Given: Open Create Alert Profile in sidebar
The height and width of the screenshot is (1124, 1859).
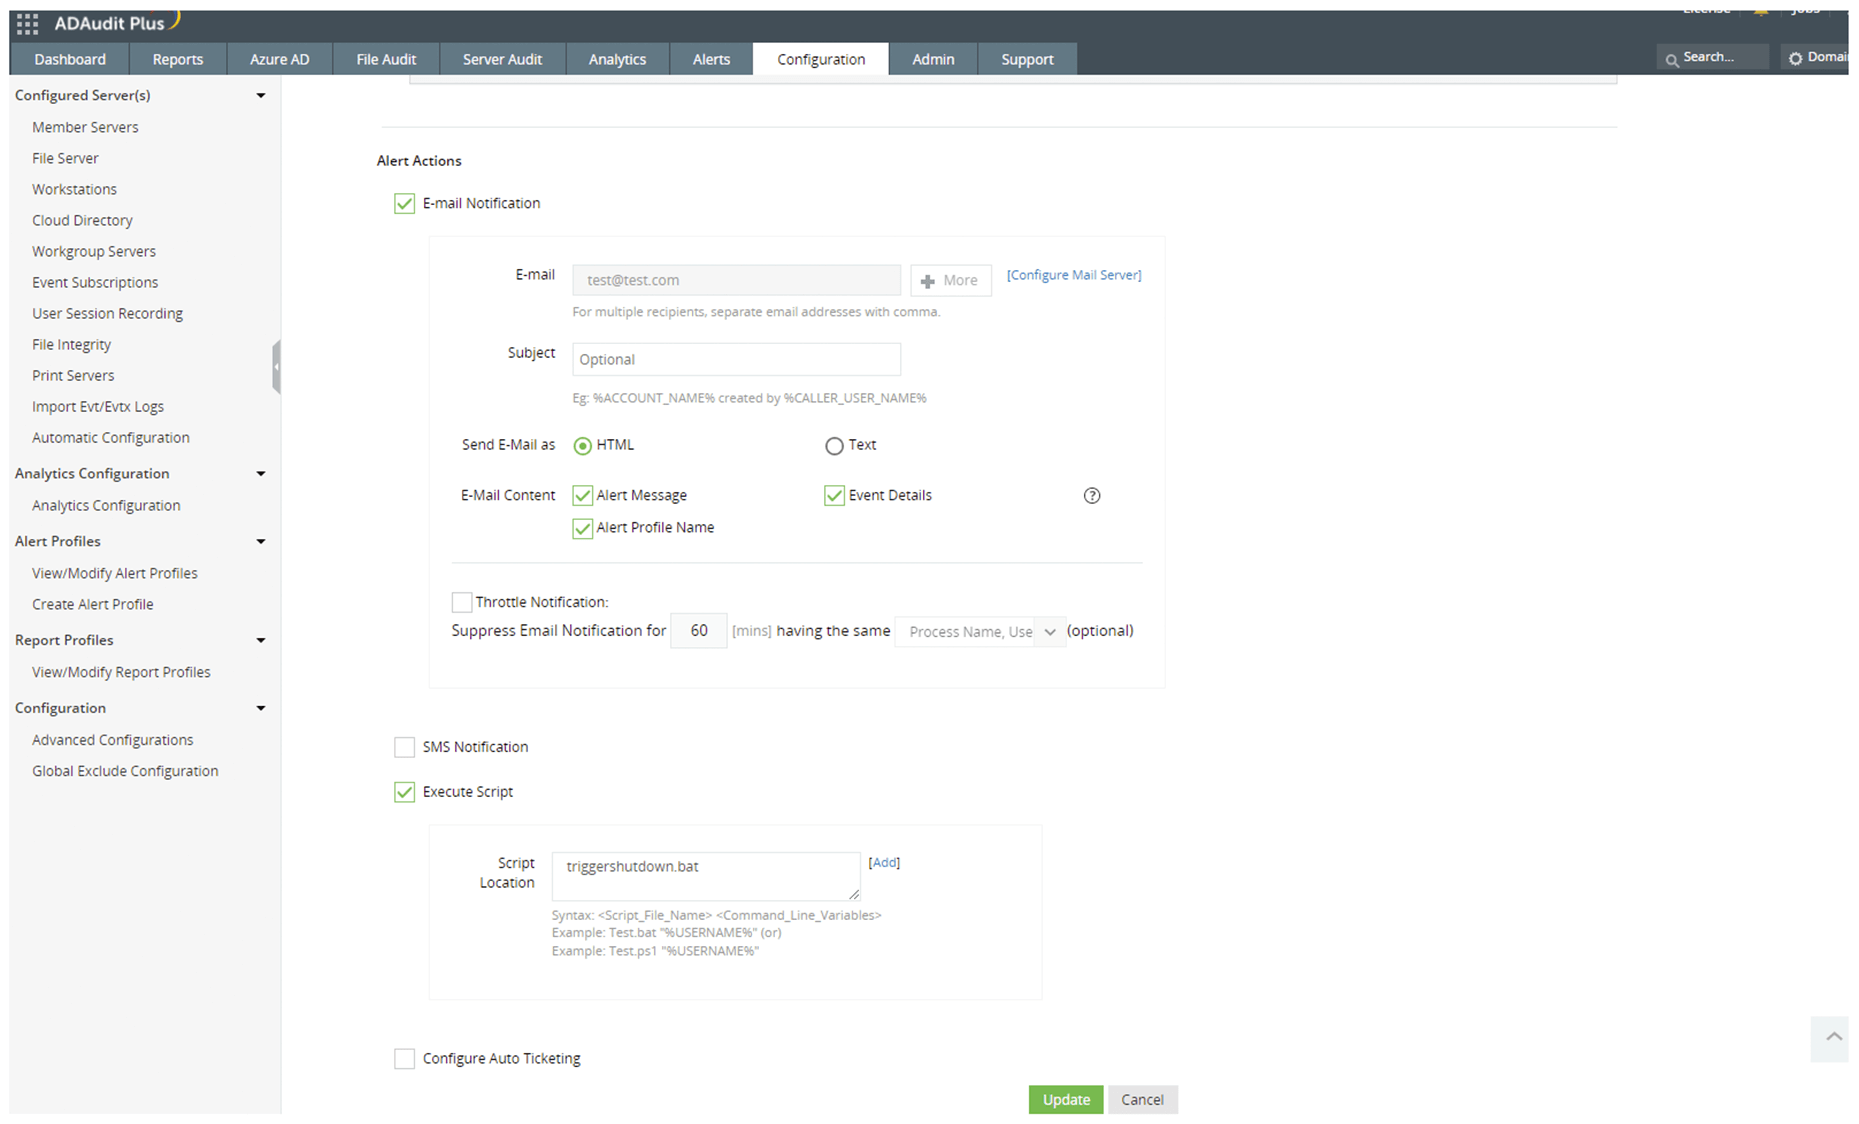Looking at the screenshot, I should tap(92, 604).
